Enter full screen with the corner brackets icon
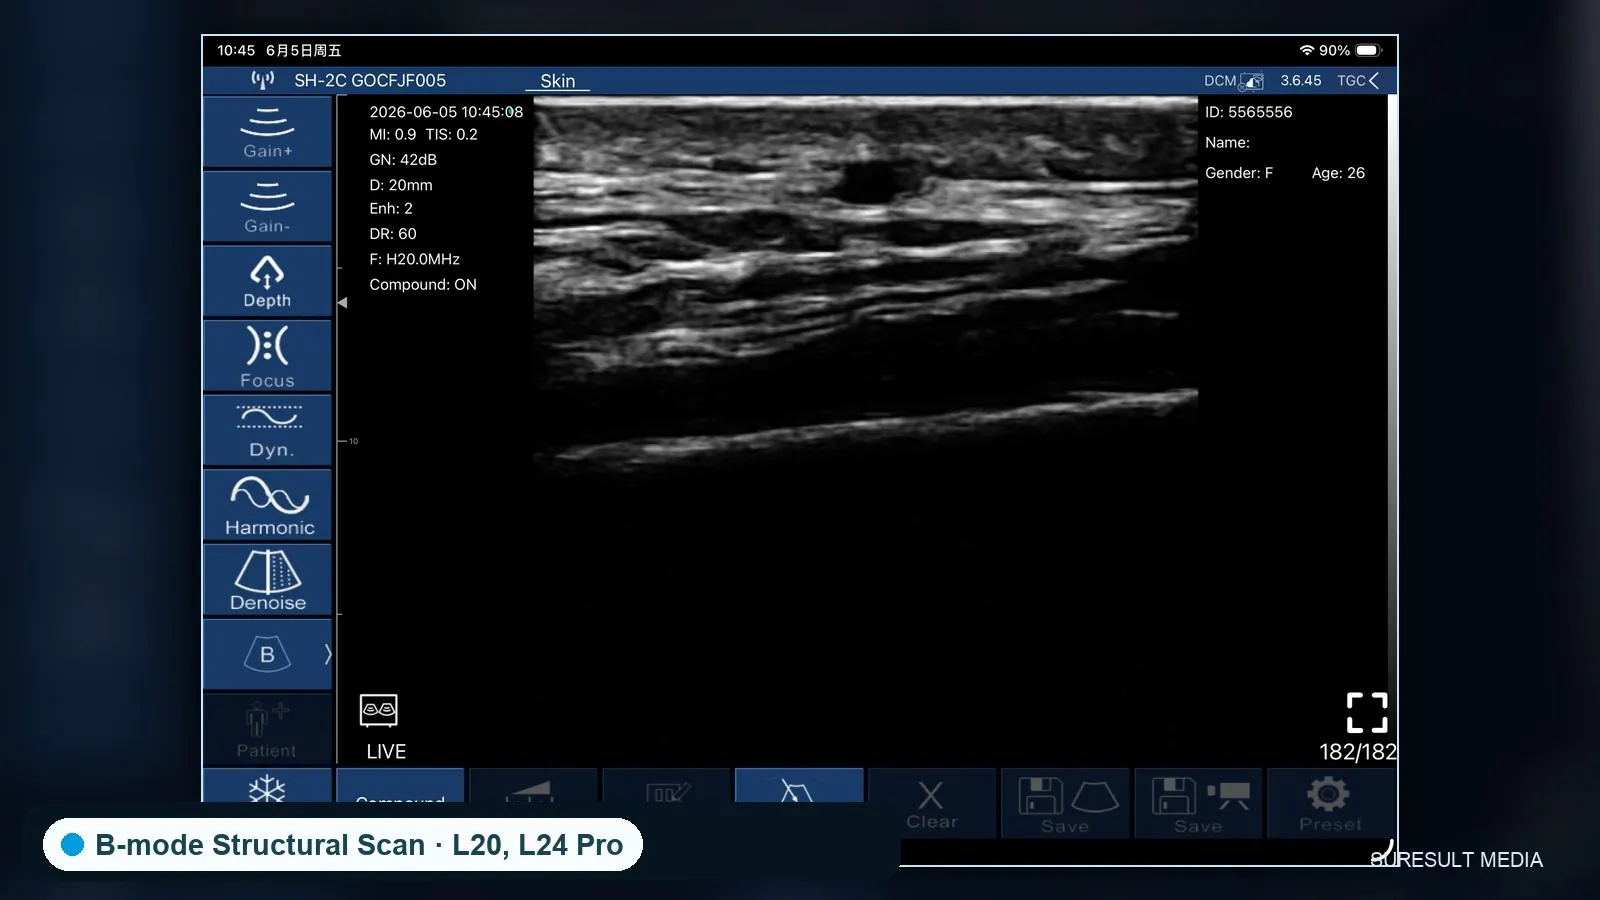Image resolution: width=1600 pixels, height=900 pixels. (x=1367, y=713)
